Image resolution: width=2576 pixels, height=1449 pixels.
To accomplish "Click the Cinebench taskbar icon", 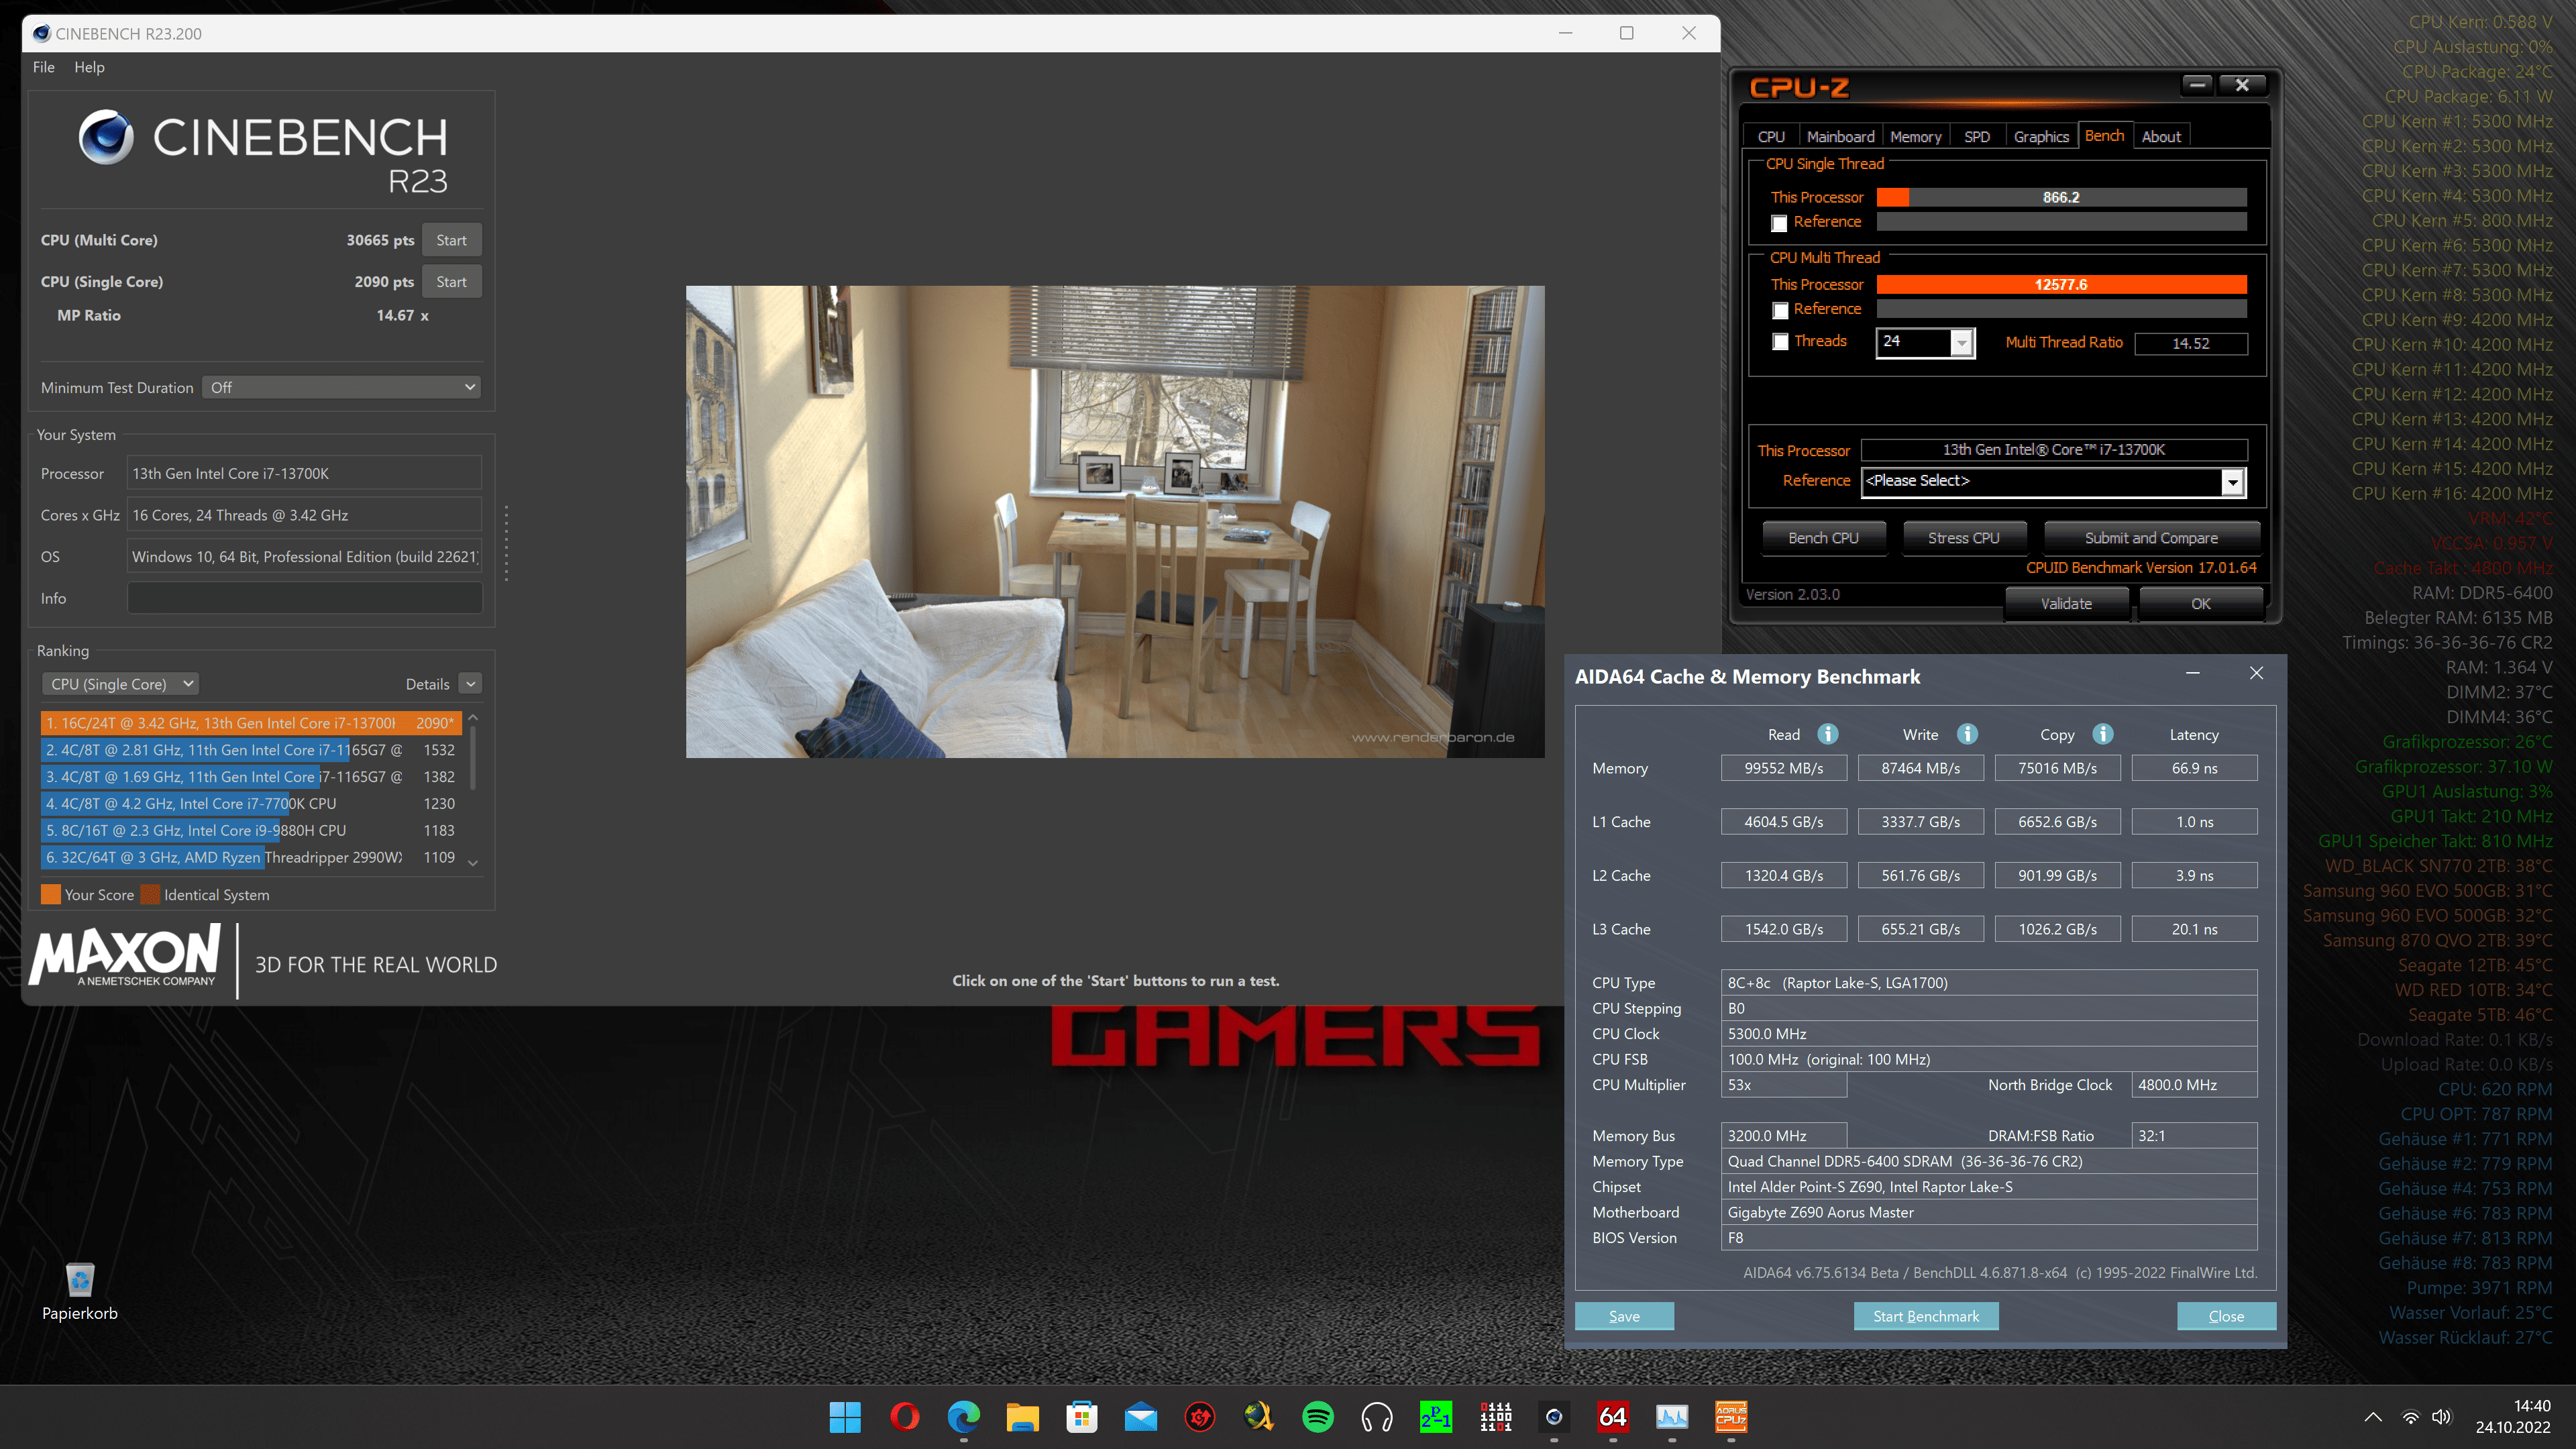I will click(1554, 1416).
